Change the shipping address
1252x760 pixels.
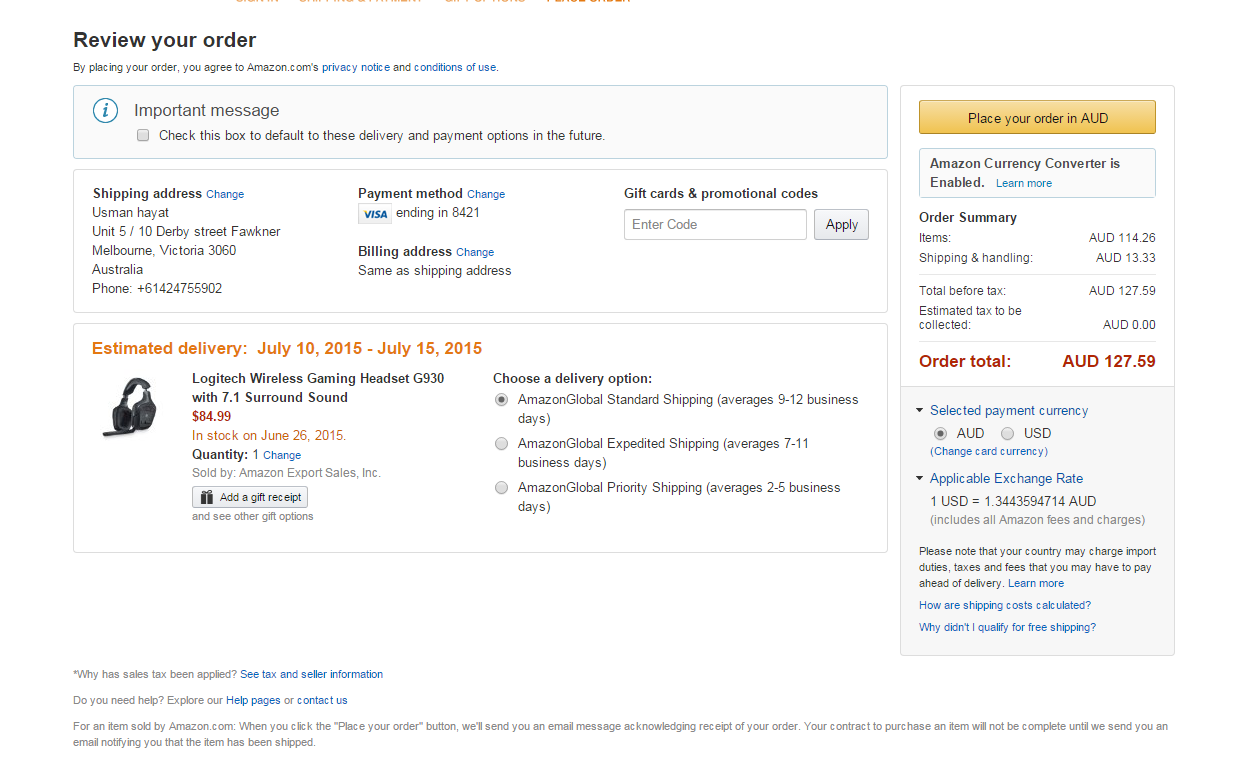[225, 194]
